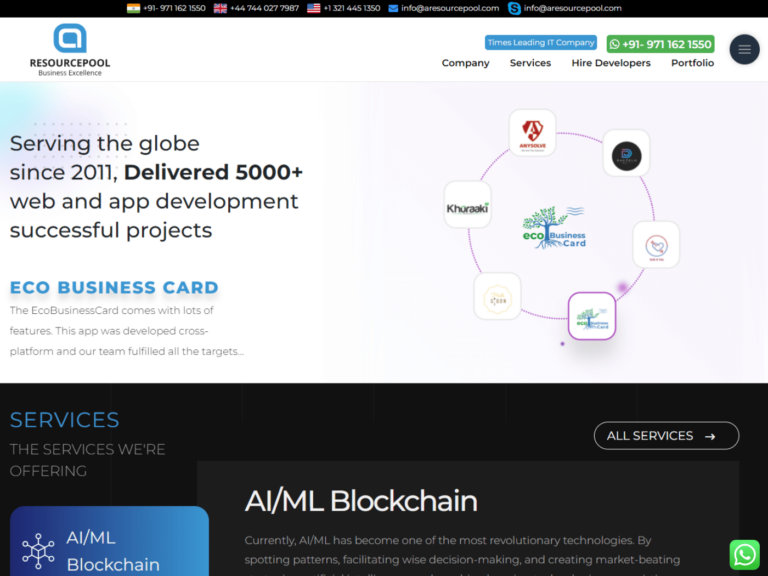This screenshot has height=576, width=768.
Task: Select the heart logo project icon
Action: (656, 244)
